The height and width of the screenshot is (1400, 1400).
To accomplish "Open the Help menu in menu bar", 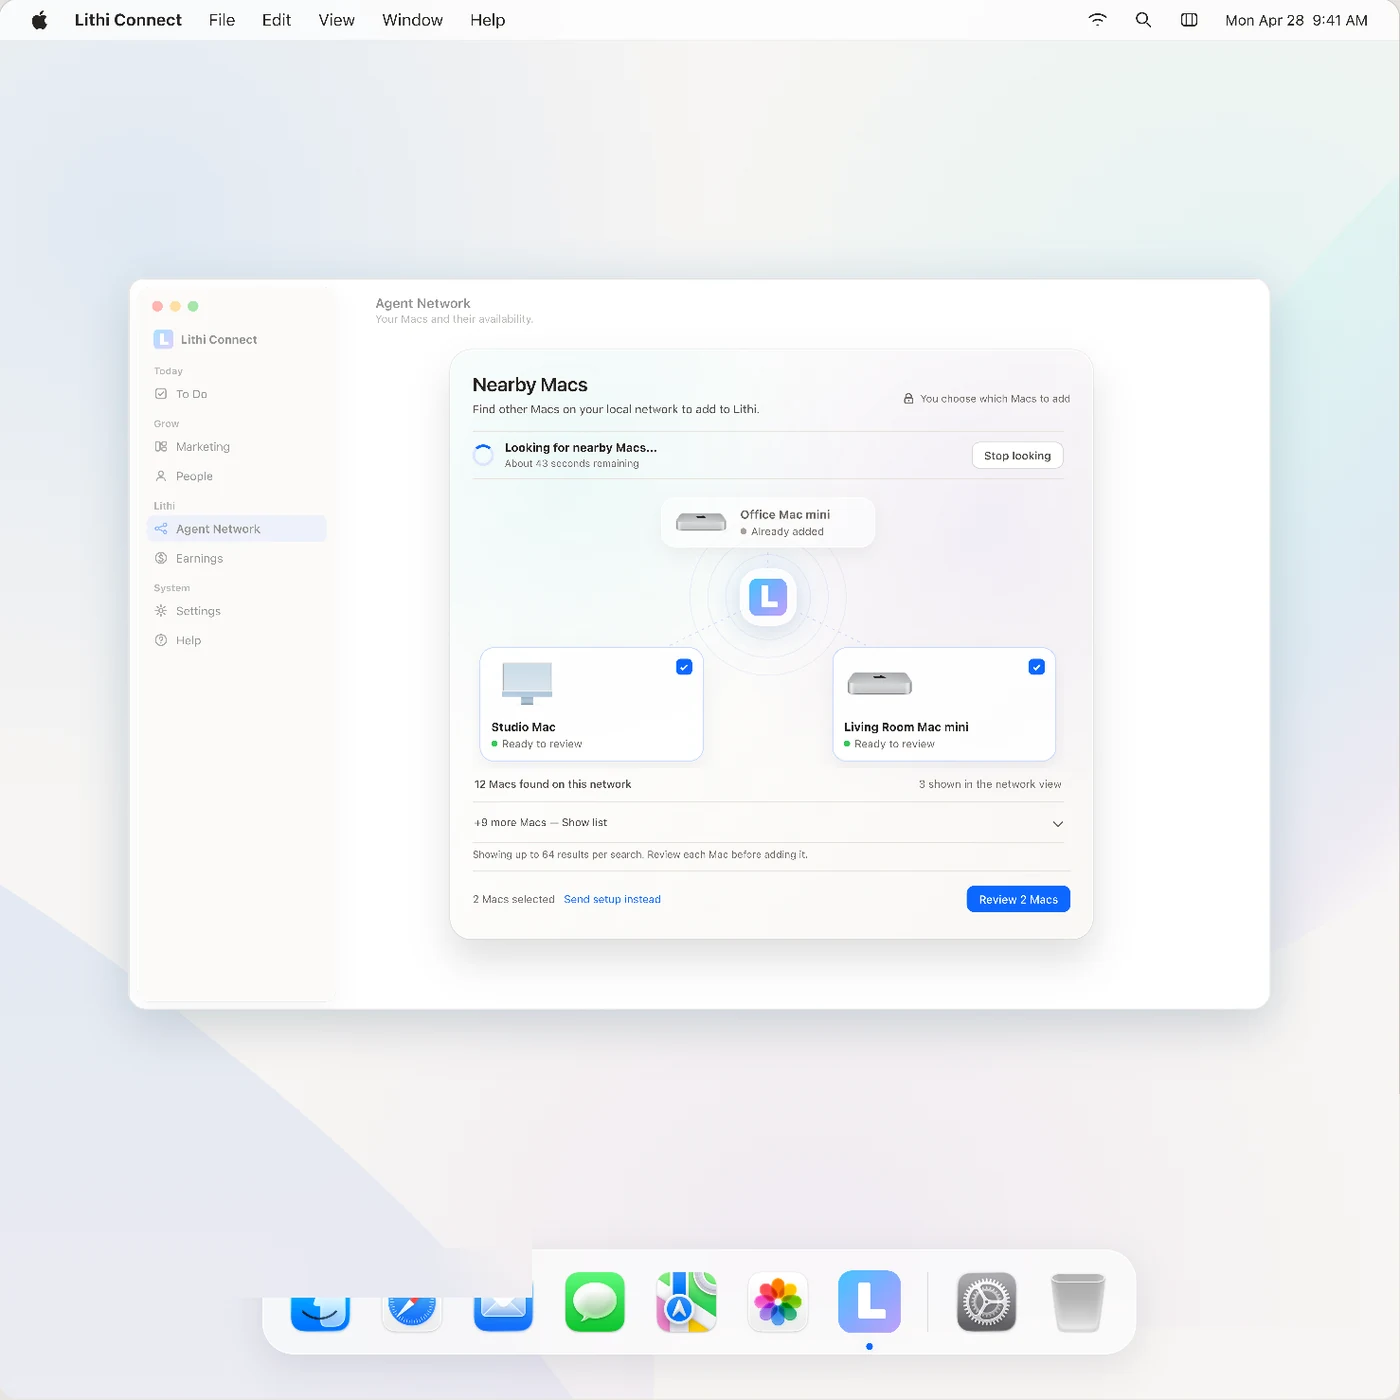I will tap(487, 20).
